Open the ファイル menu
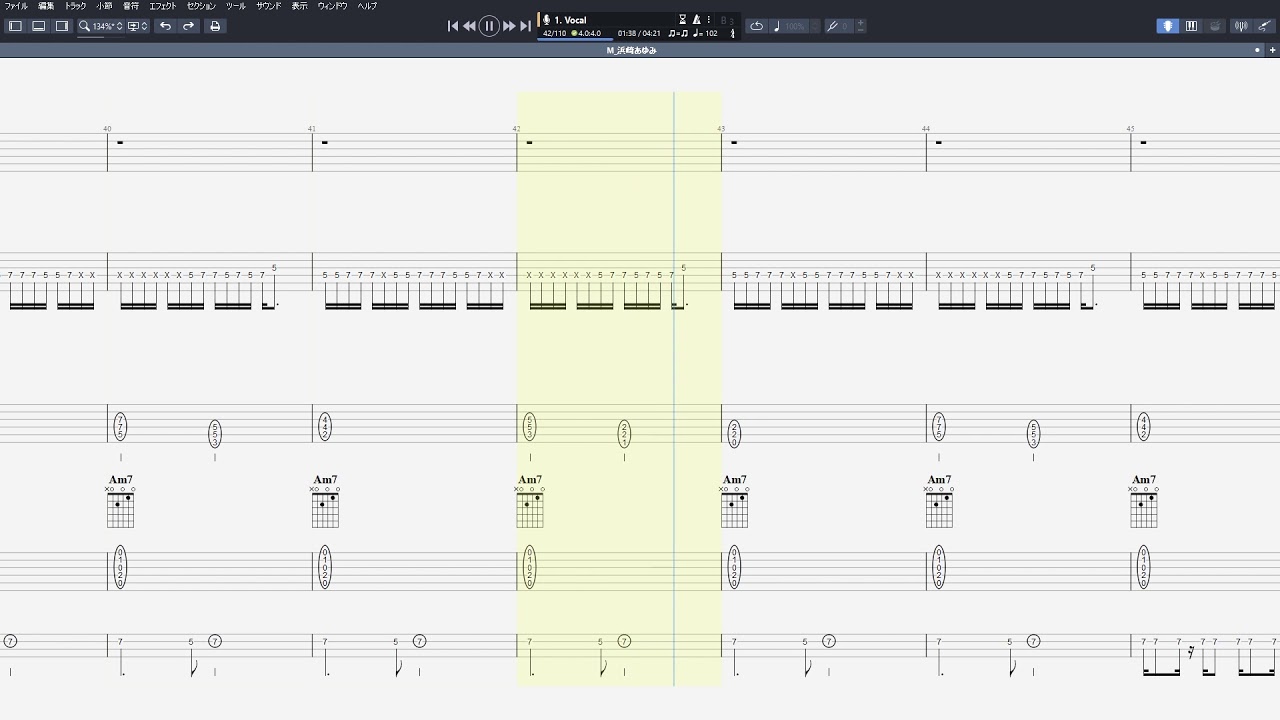This screenshot has width=1280, height=720. pos(16,6)
